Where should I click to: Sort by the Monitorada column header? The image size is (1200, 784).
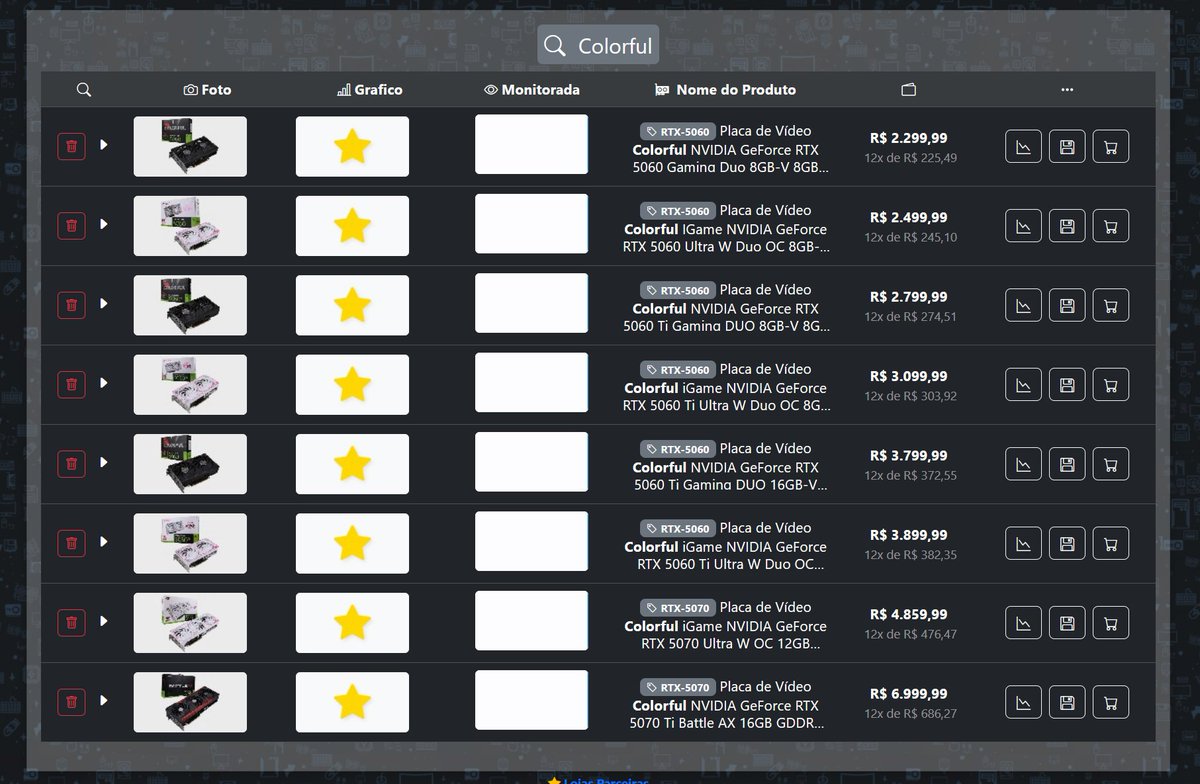531,90
